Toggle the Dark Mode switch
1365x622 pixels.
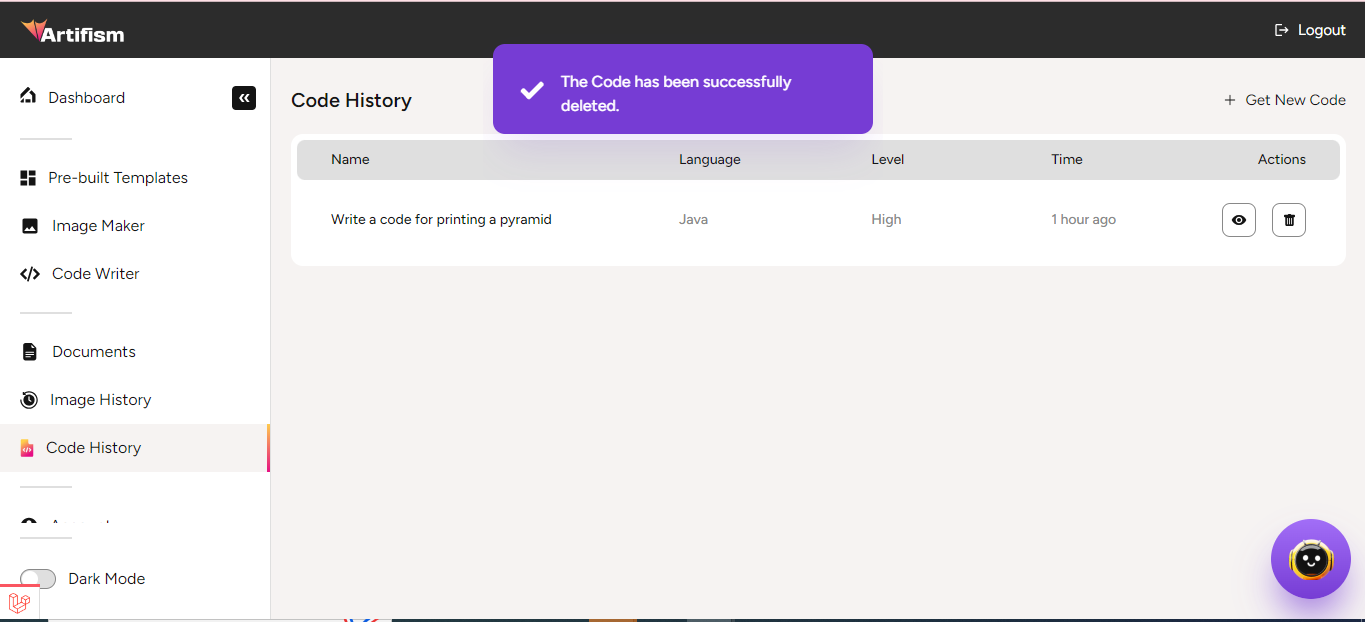[x=38, y=579]
